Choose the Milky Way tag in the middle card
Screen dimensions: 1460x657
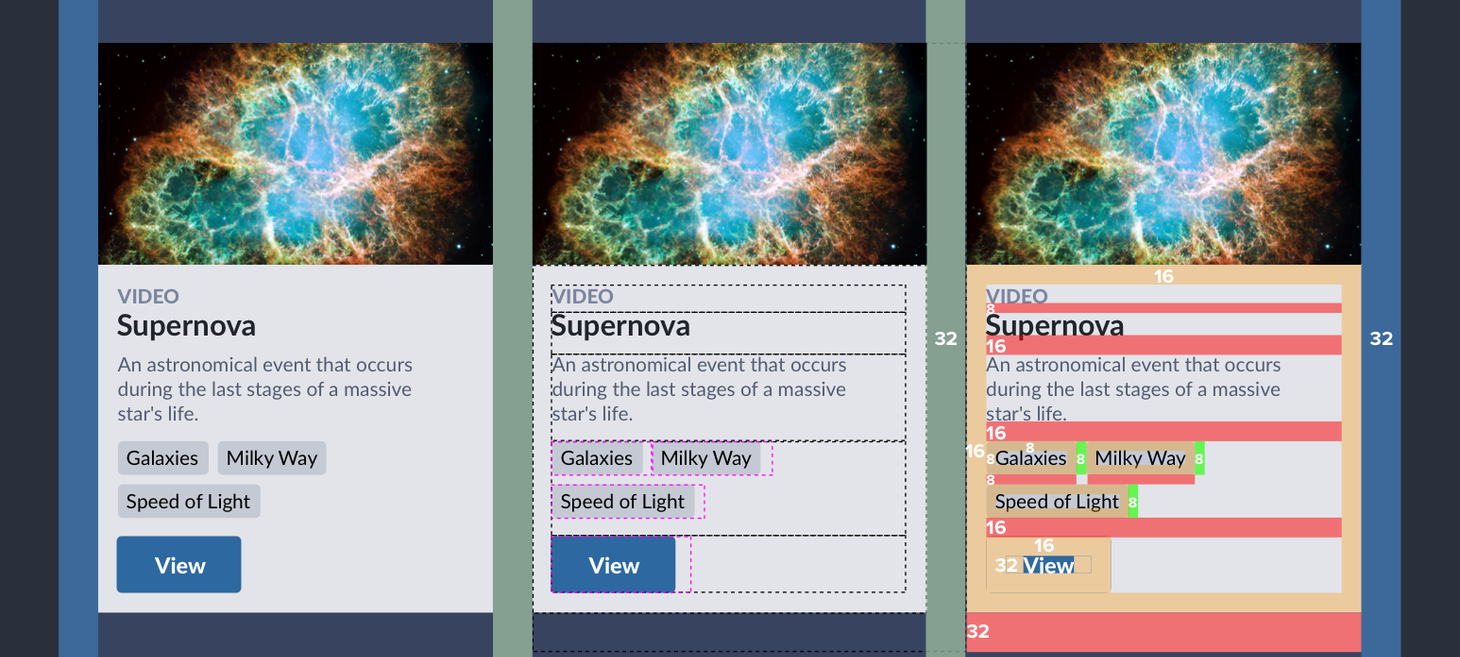(x=705, y=458)
